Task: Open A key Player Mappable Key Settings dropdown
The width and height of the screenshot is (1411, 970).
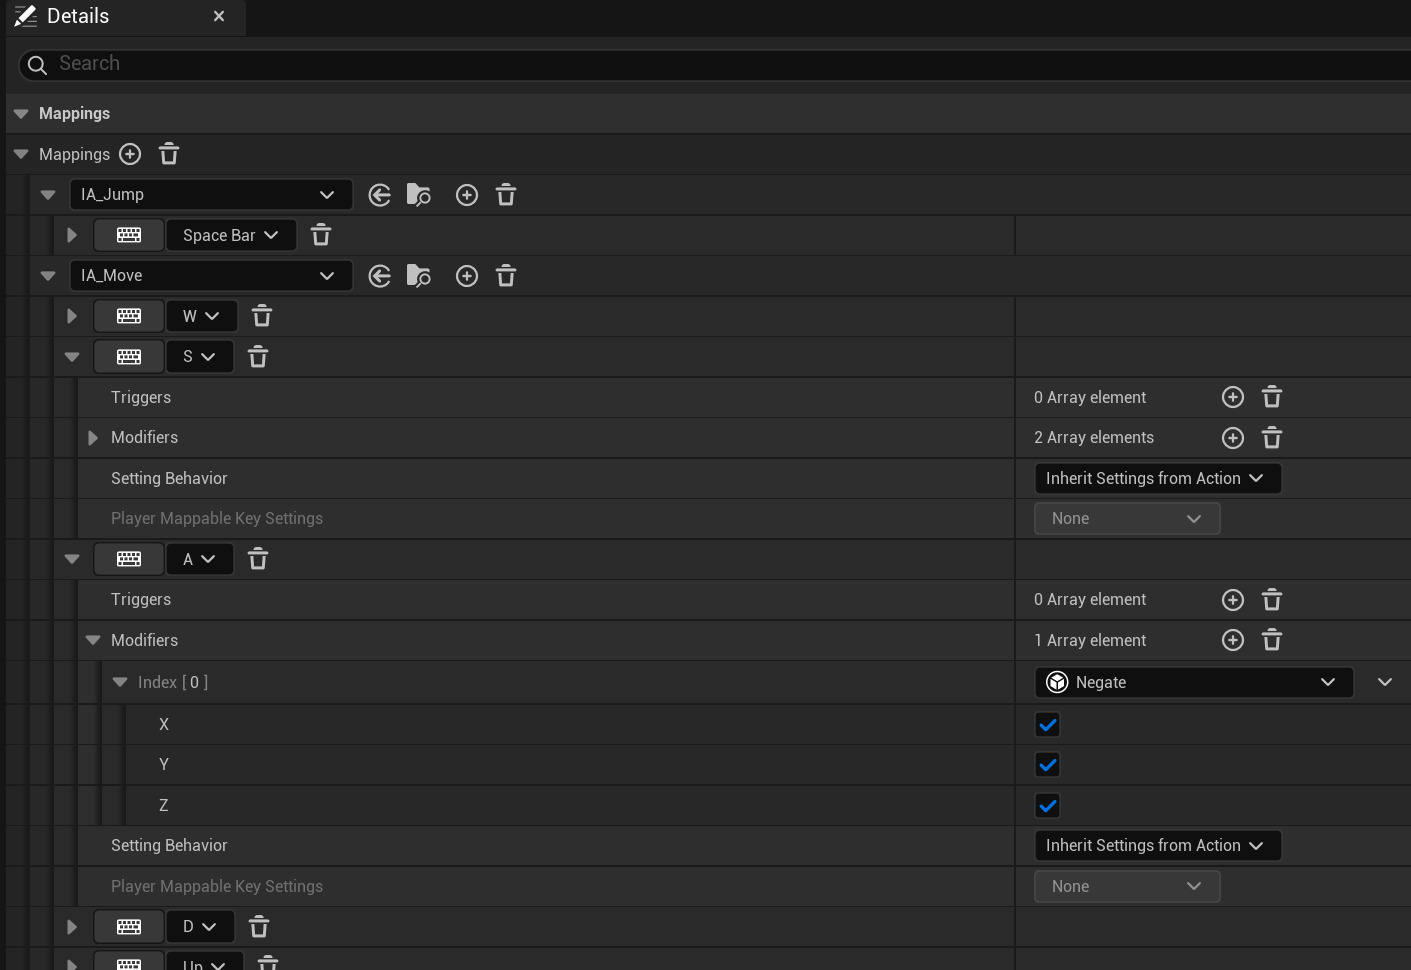Action: [x=1127, y=886]
